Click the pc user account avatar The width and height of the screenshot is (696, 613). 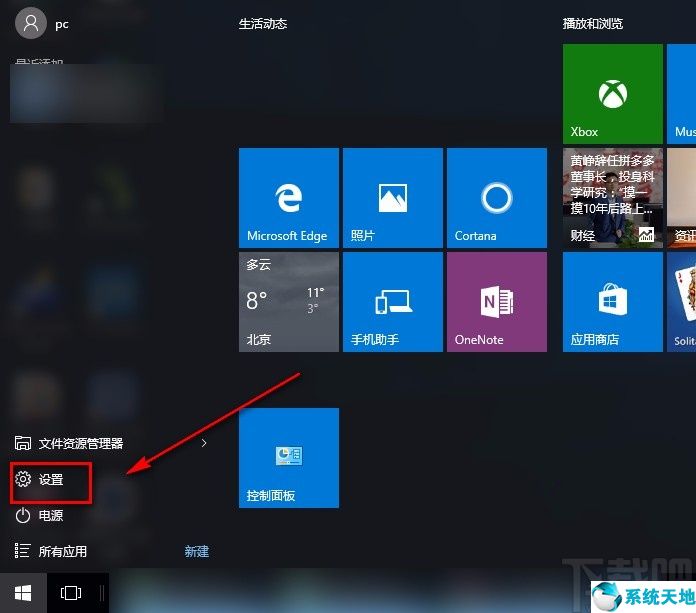coord(31,23)
